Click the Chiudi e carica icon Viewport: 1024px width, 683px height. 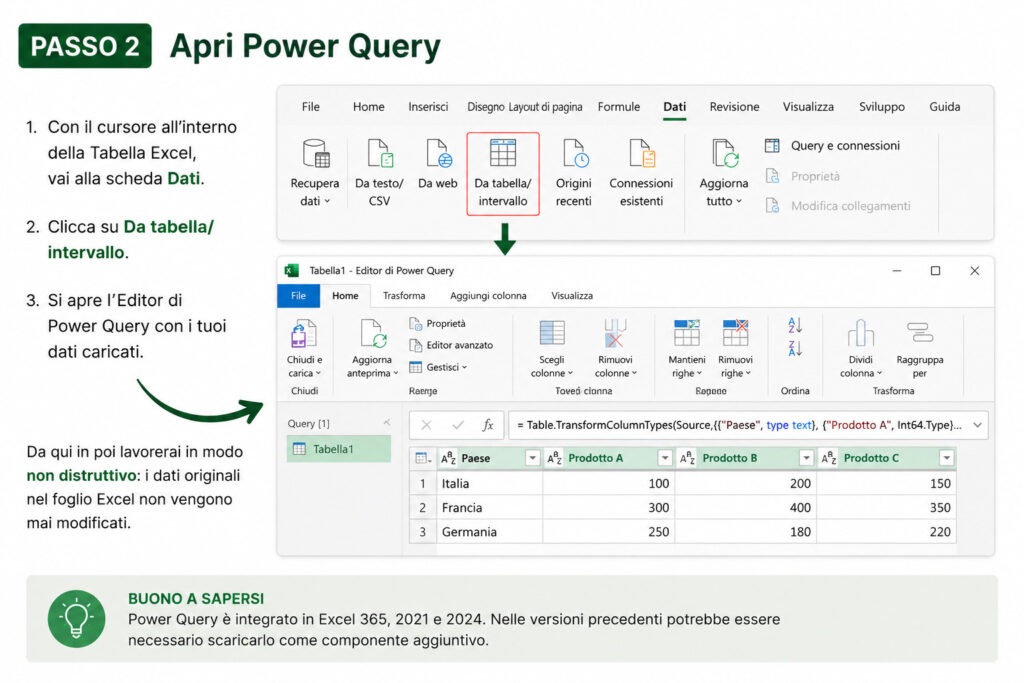pyautogui.click(x=304, y=334)
